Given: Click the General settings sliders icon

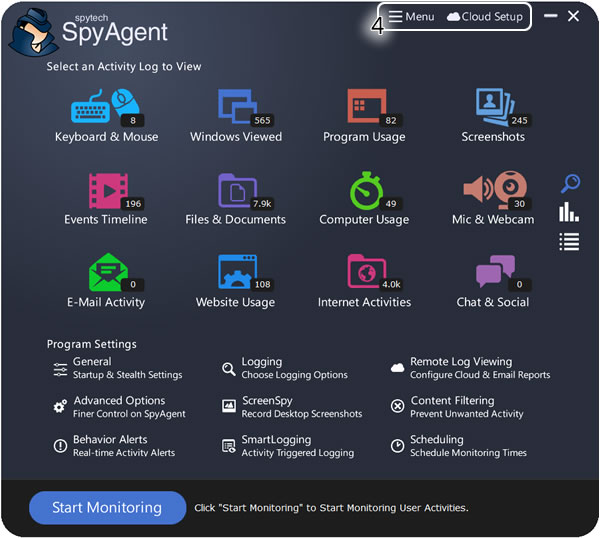Looking at the screenshot, I should [x=60, y=369].
